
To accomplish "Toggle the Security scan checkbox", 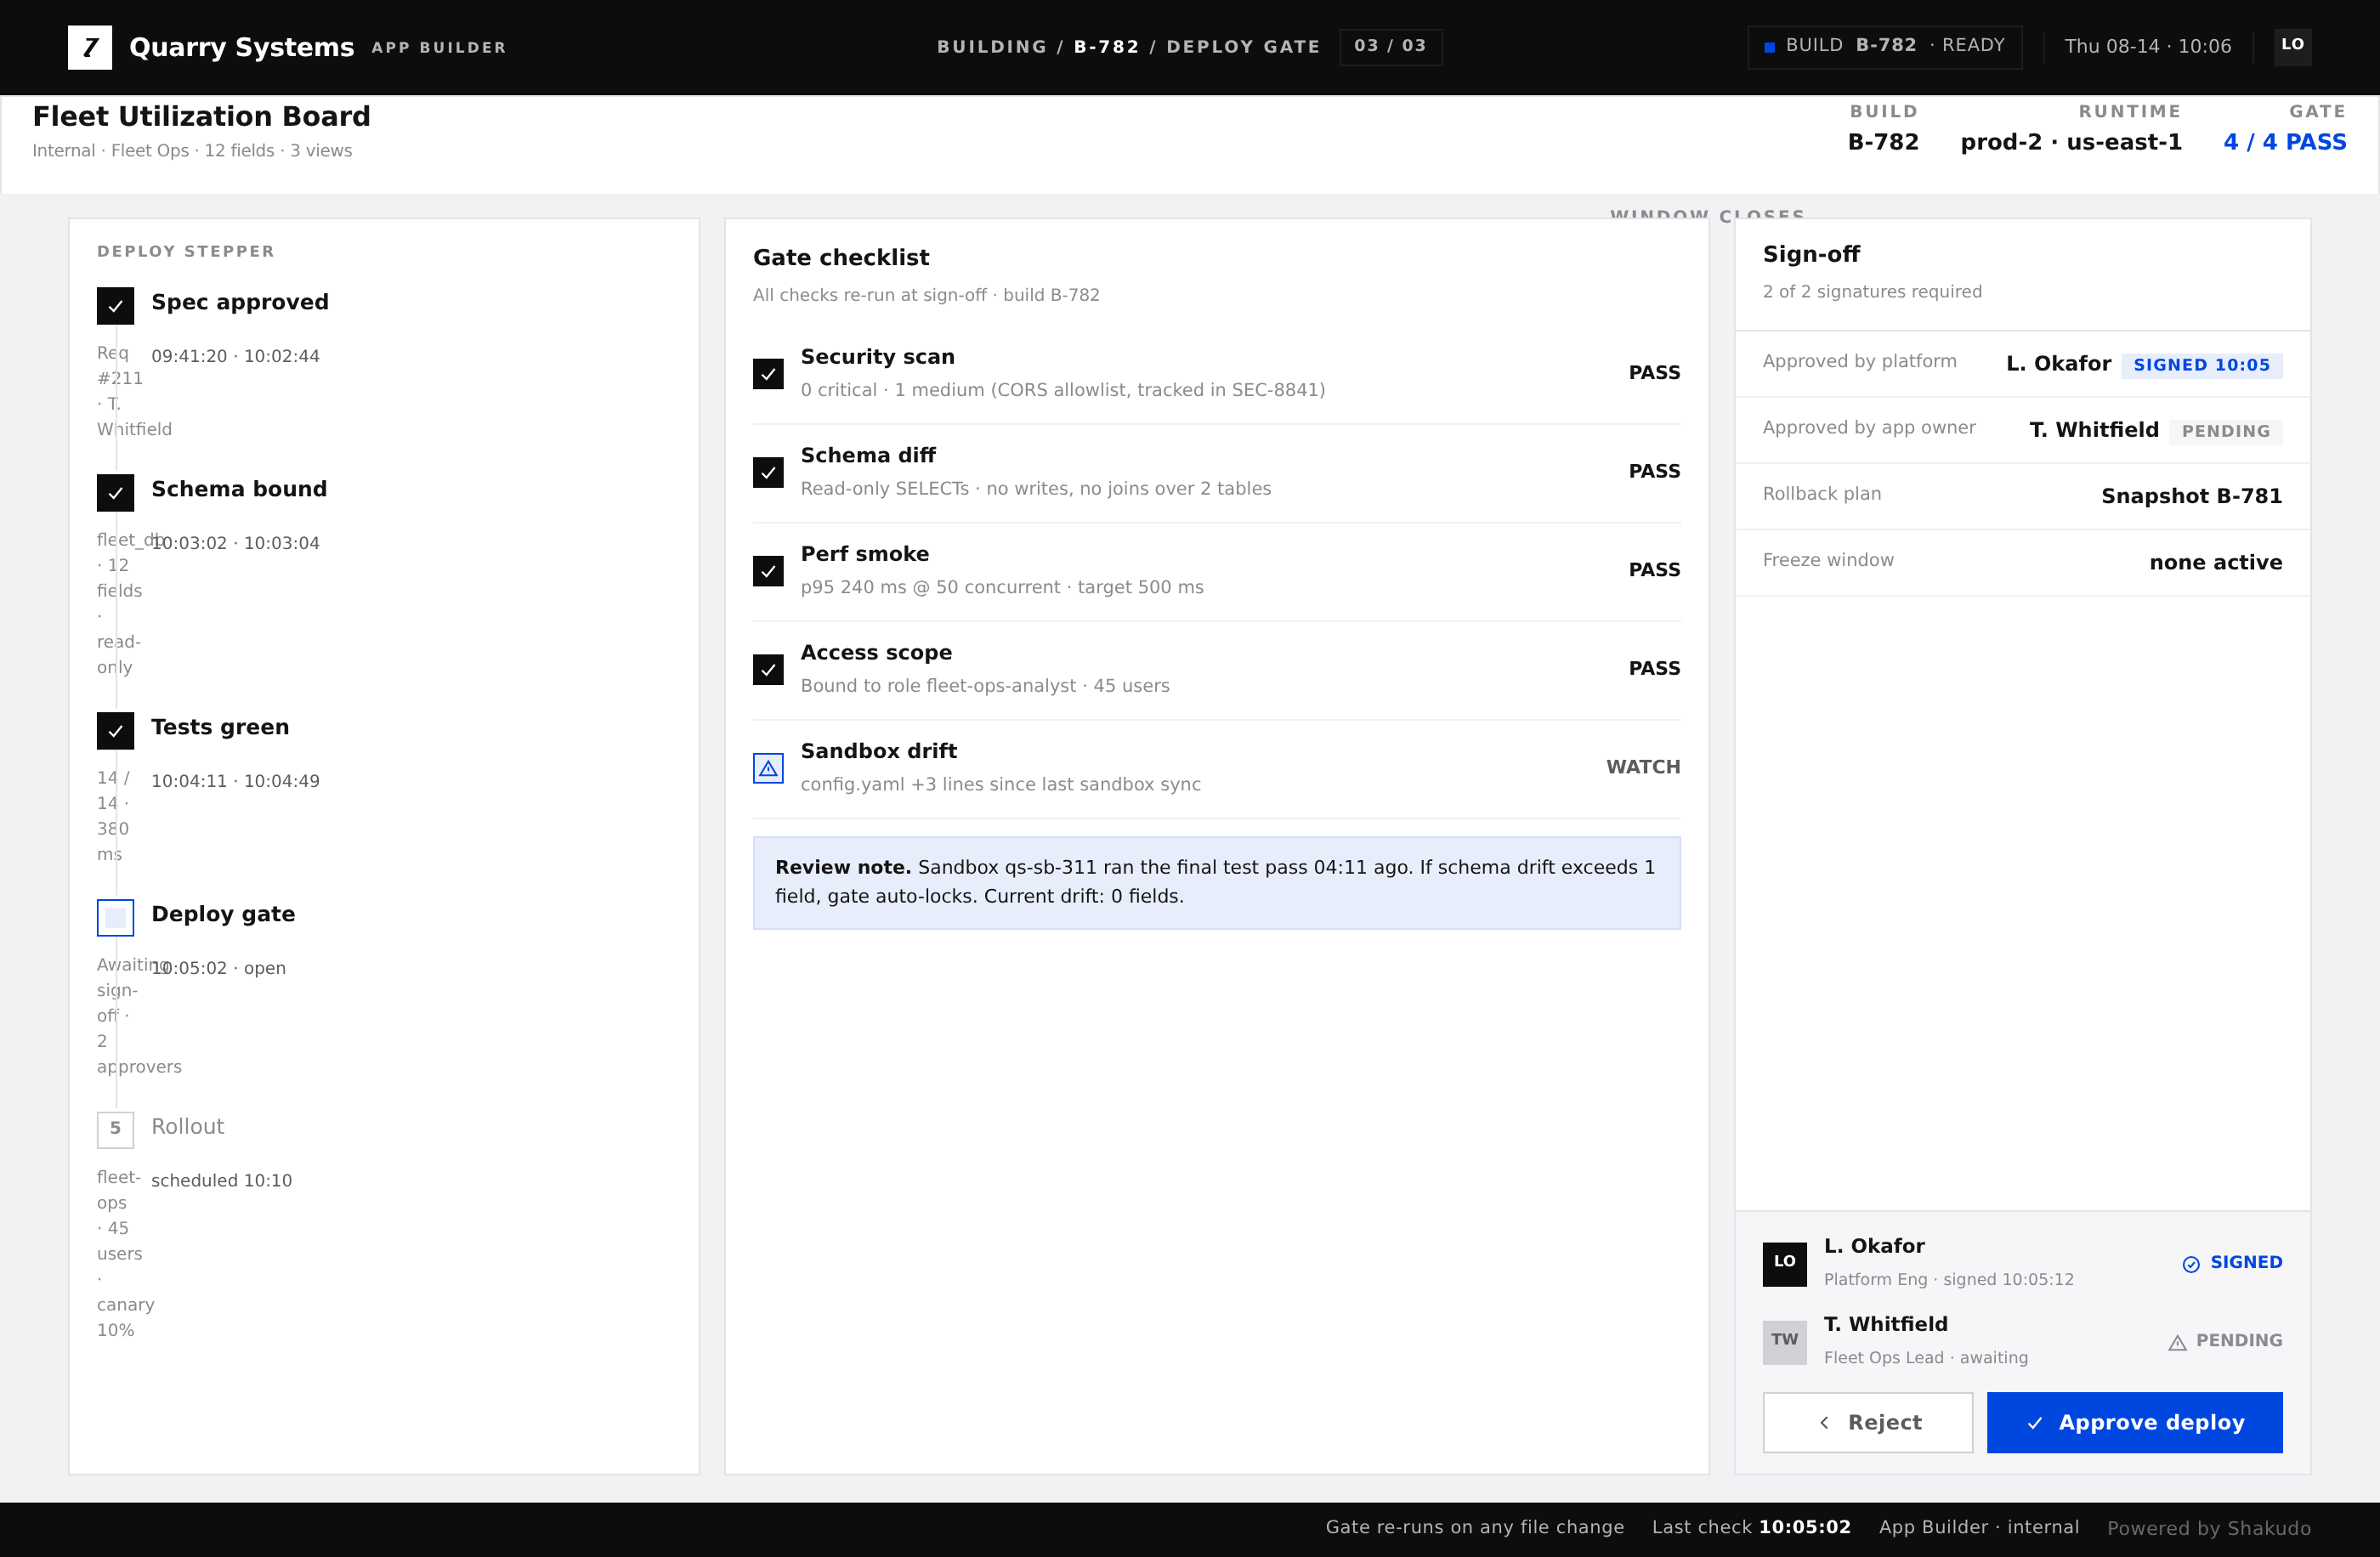I will (x=768, y=374).
